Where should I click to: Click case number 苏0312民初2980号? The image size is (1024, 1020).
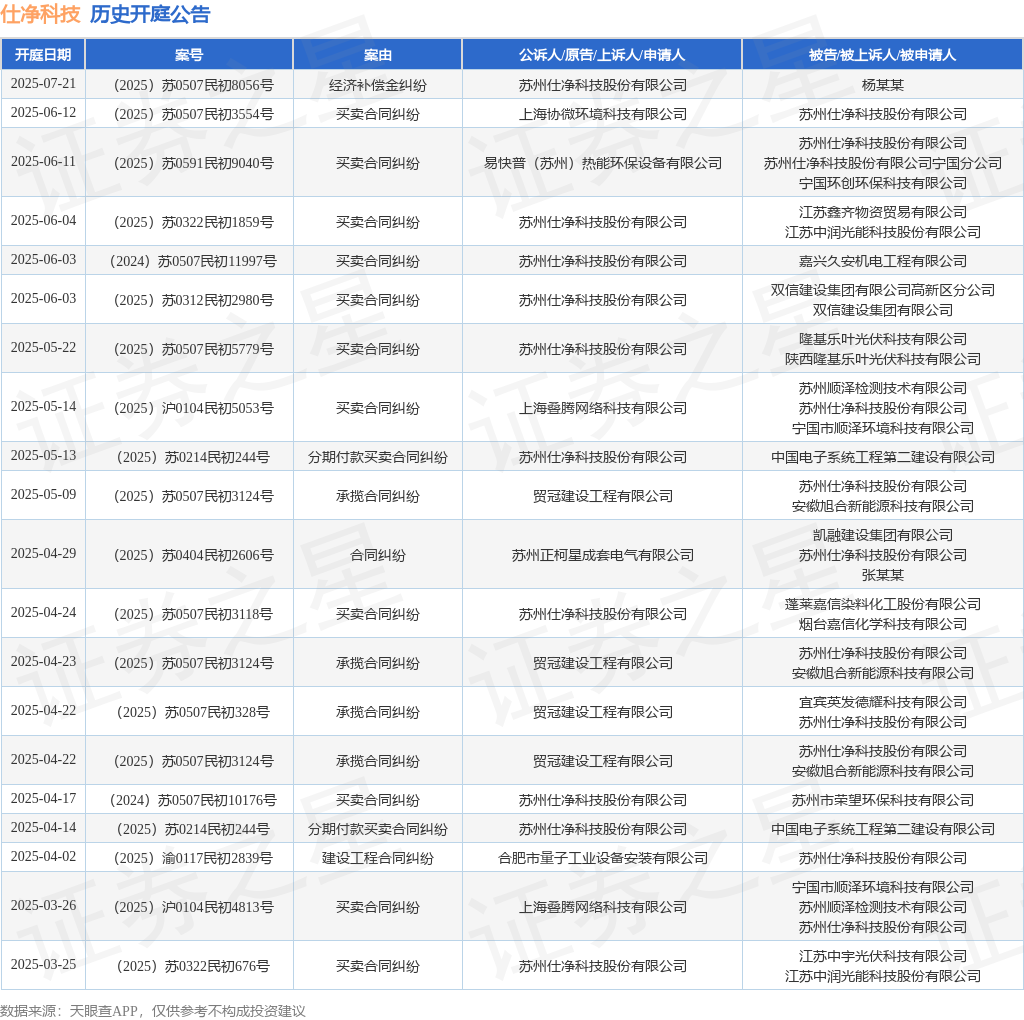point(193,300)
